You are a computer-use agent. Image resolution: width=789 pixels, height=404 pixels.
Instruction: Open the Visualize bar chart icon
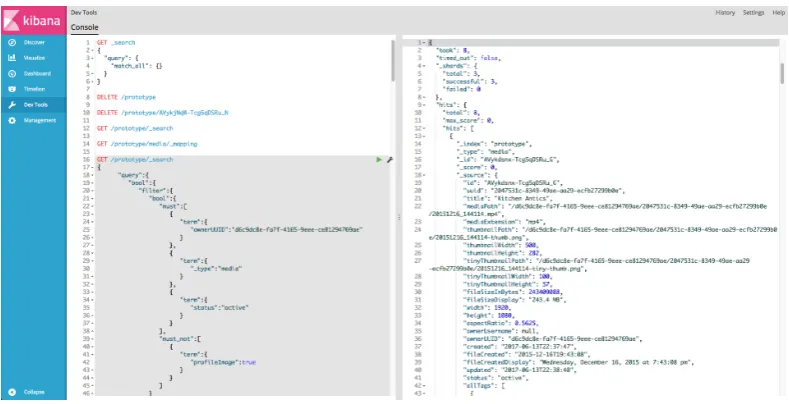pyautogui.click(x=13, y=58)
